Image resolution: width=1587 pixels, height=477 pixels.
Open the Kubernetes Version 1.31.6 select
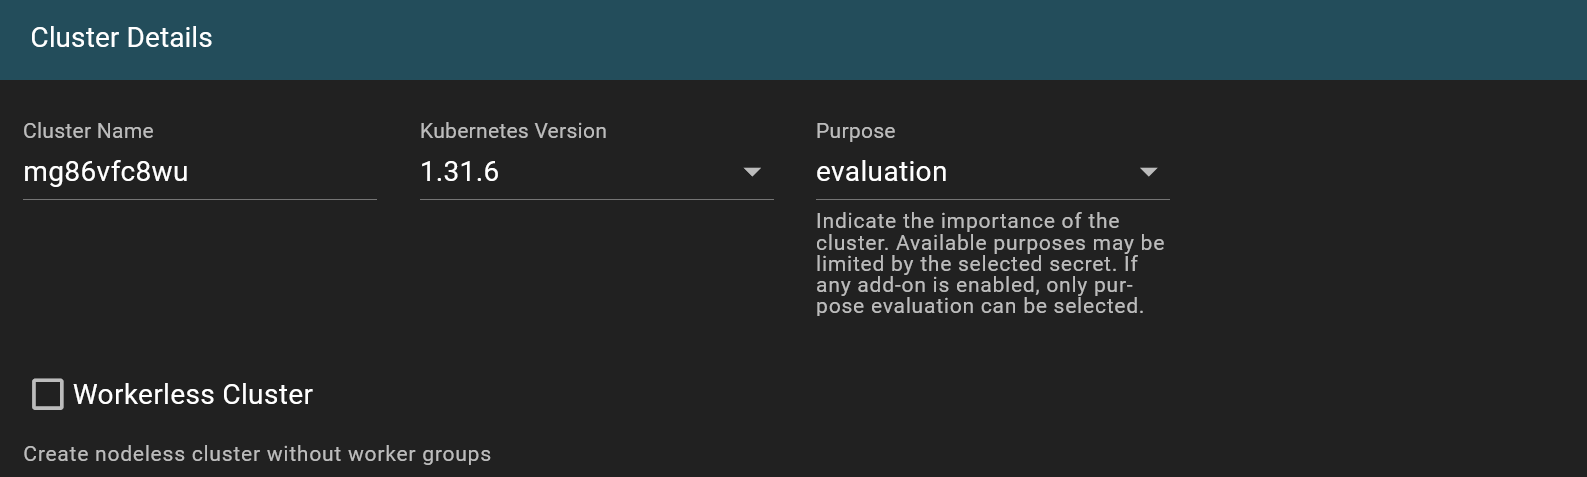pos(597,172)
